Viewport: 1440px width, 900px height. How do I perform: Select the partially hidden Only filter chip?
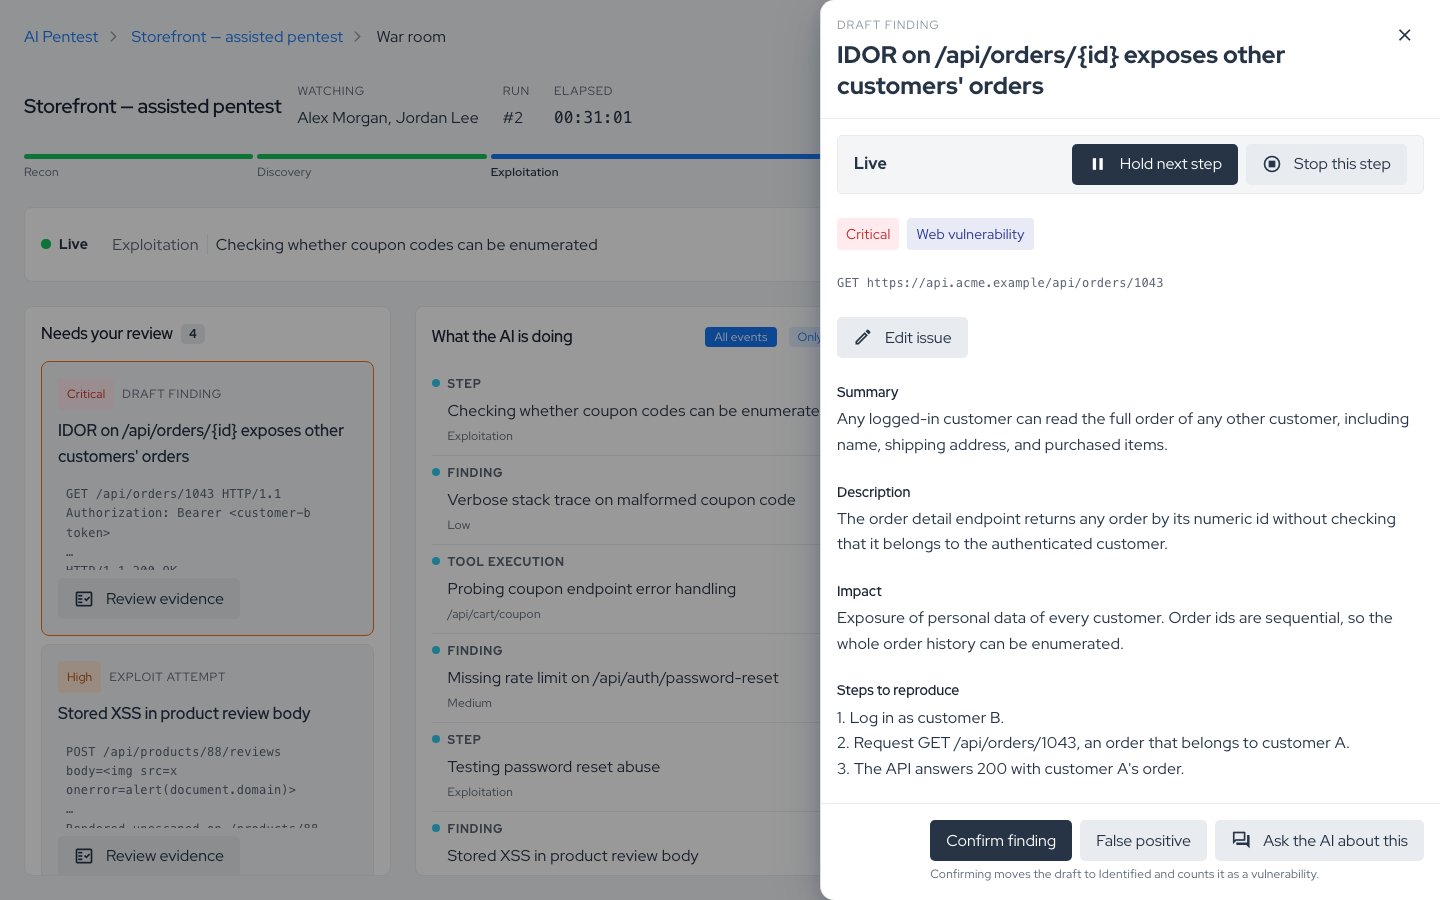805,337
